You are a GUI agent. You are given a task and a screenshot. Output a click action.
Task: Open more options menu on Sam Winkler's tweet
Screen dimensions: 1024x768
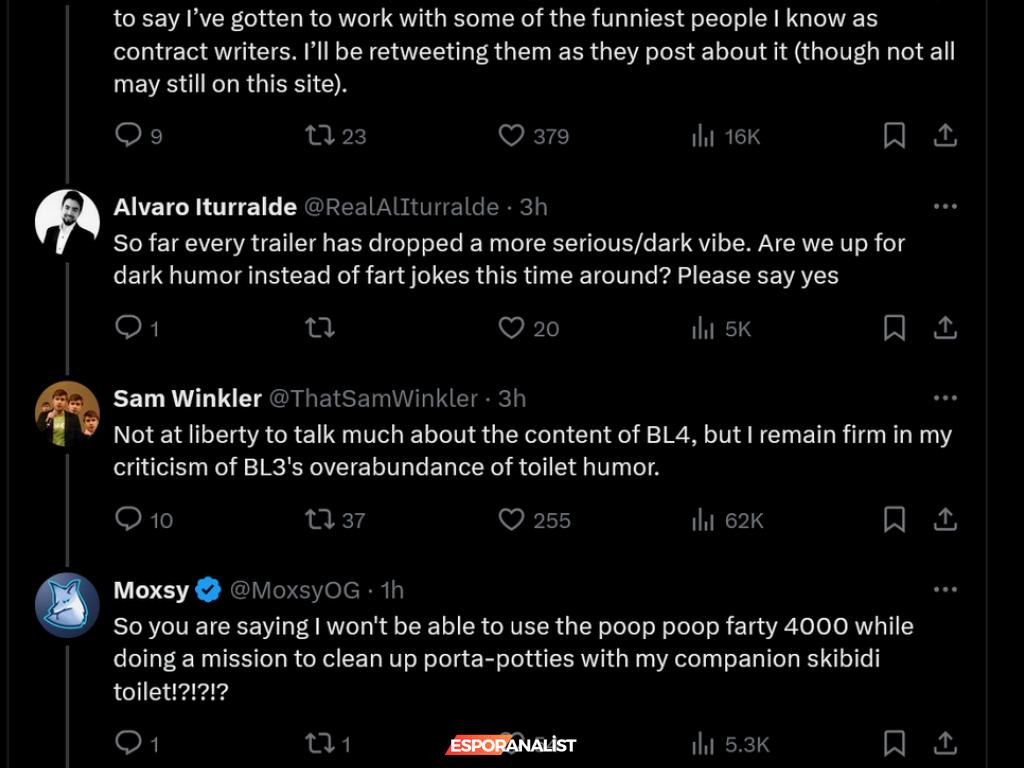pos(944,398)
